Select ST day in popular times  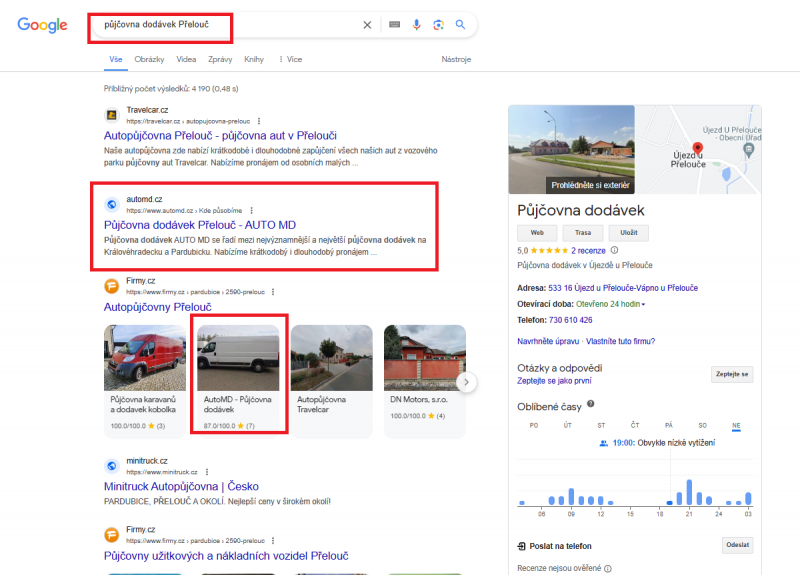(601, 426)
